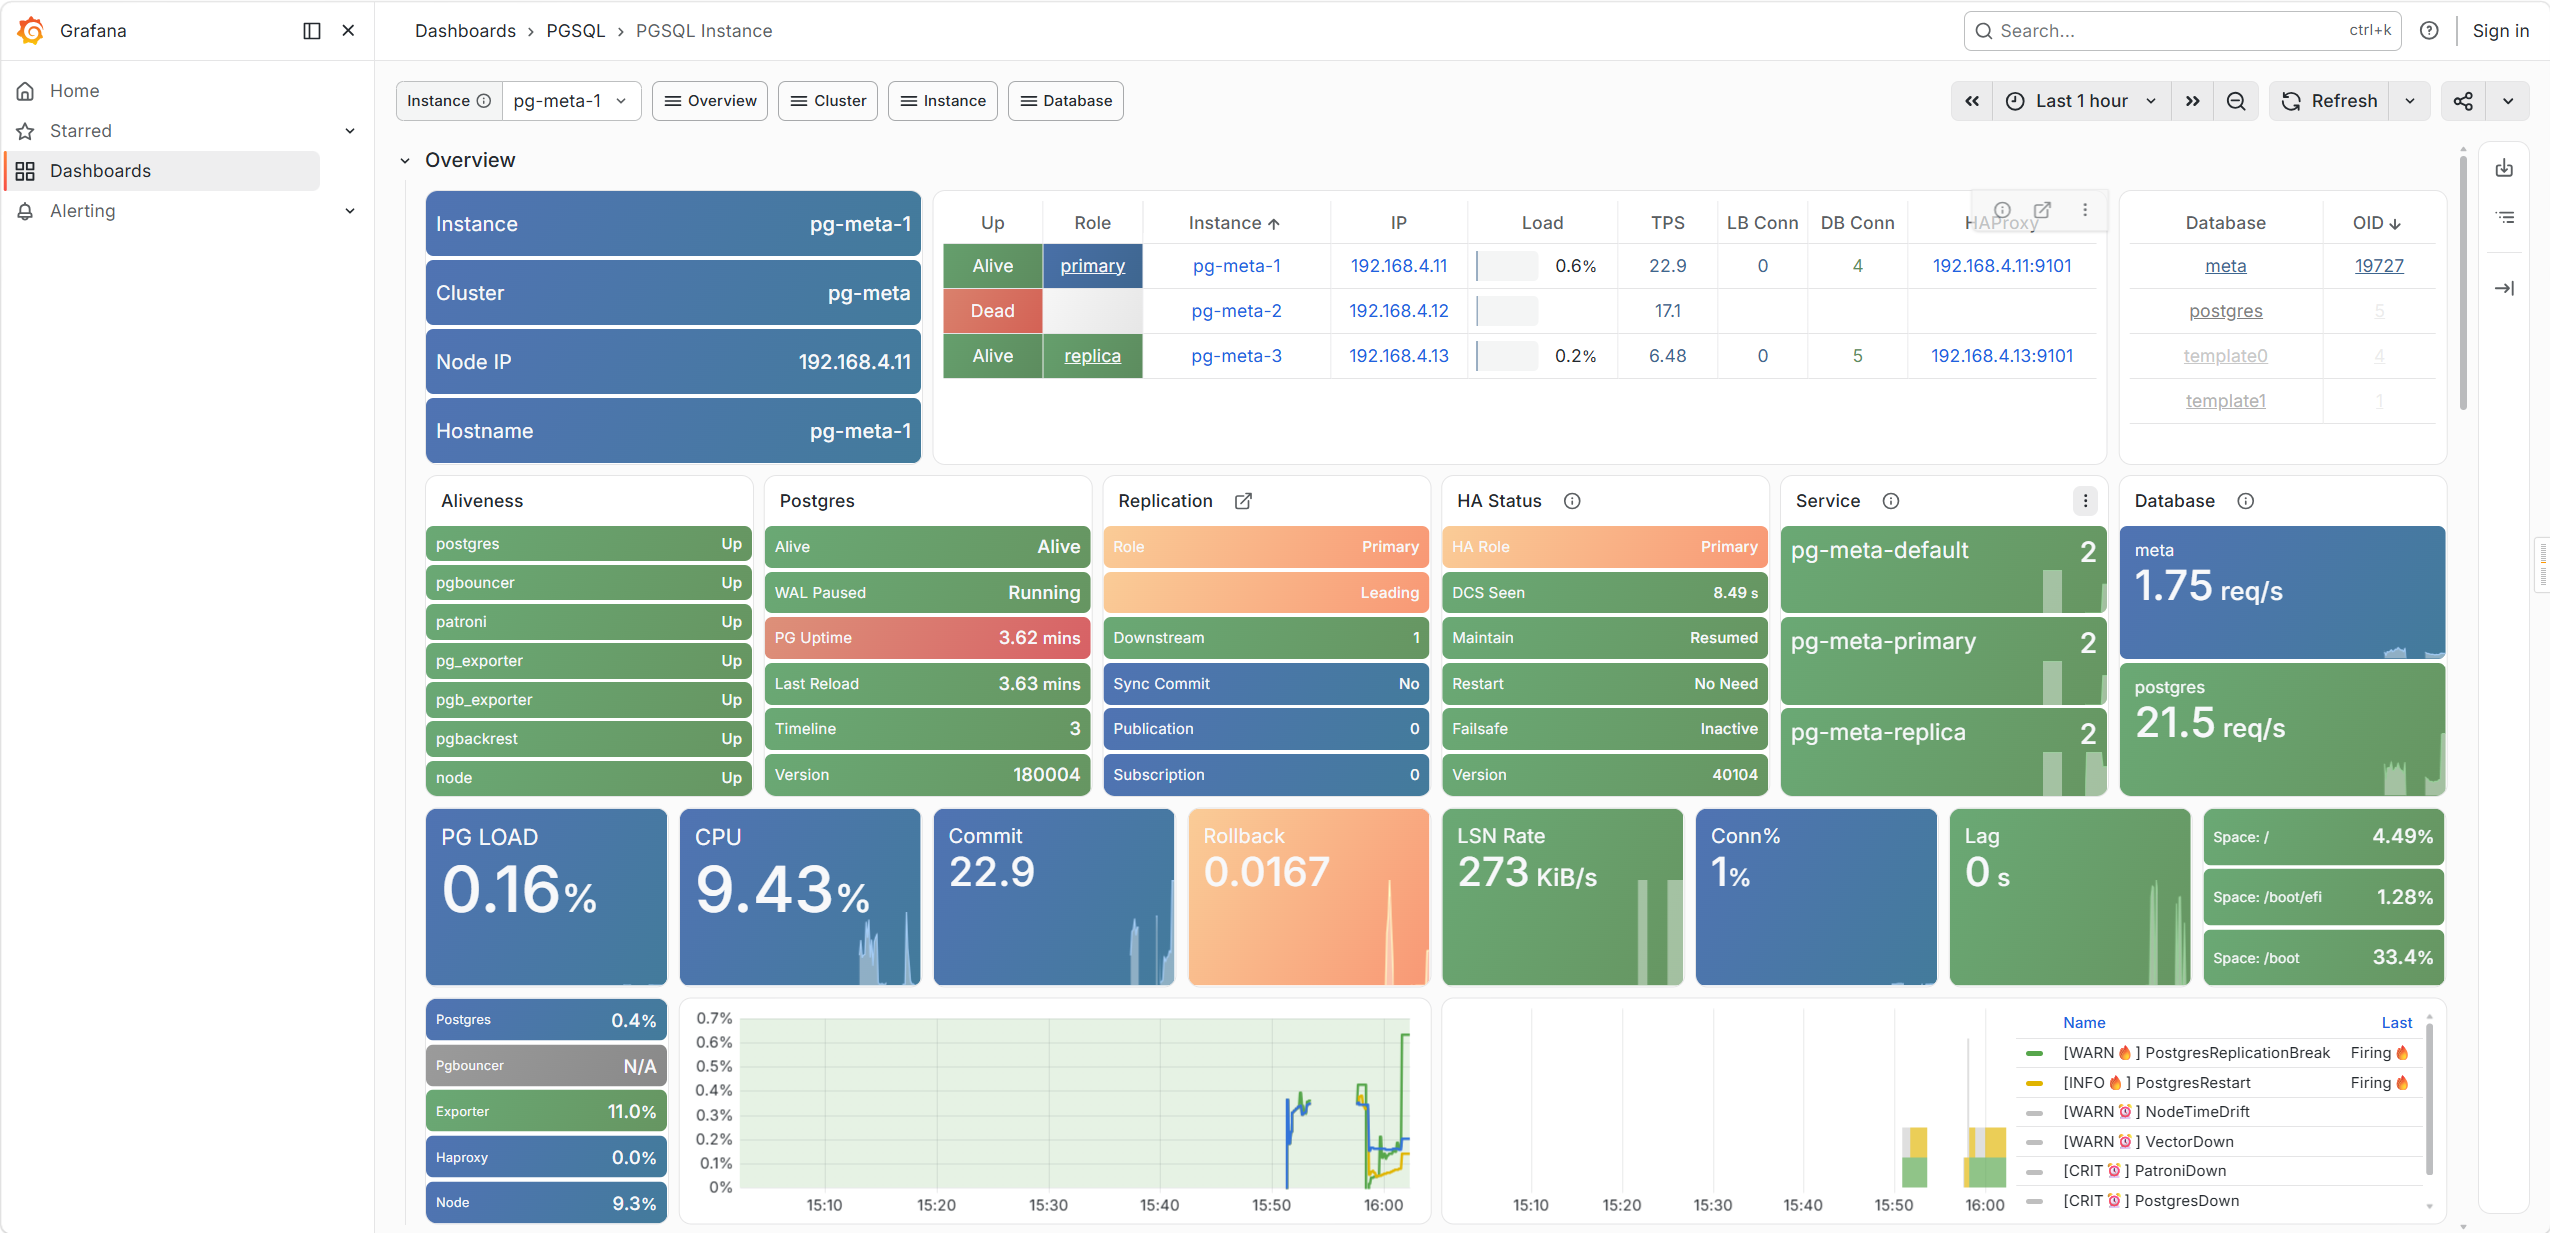
Task: Open the template0 database link
Action: pyautogui.click(x=2225, y=356)
